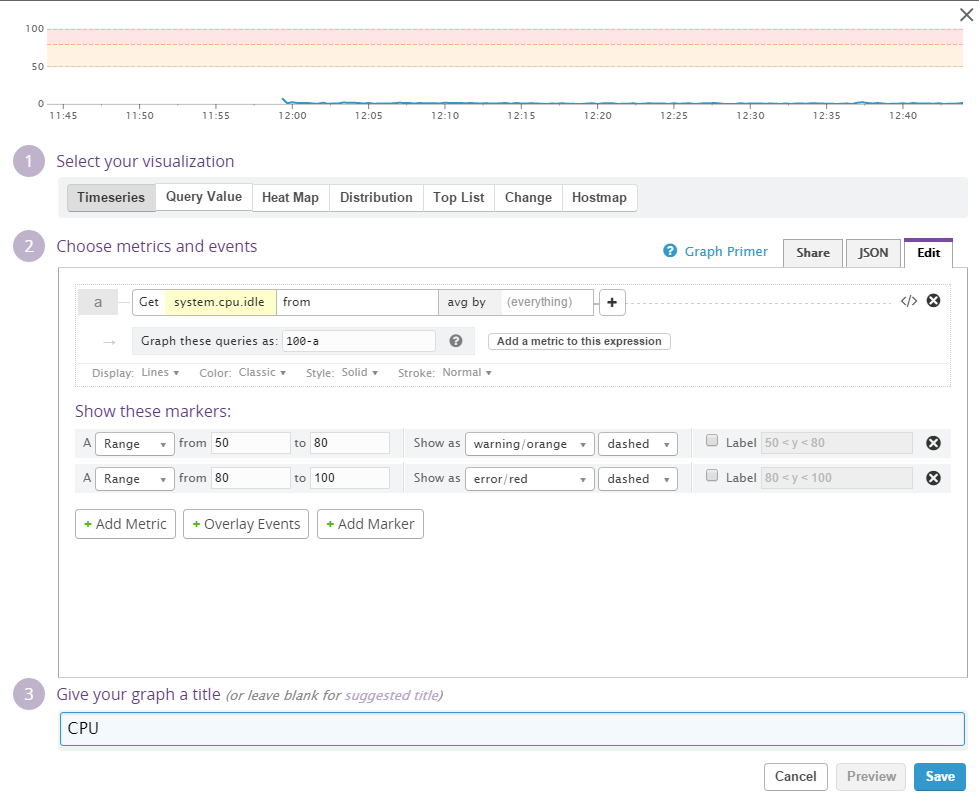Viewport: 979px width, 803px height.
Task: Open the question mark help icon near expression
Action: (456, 341)
